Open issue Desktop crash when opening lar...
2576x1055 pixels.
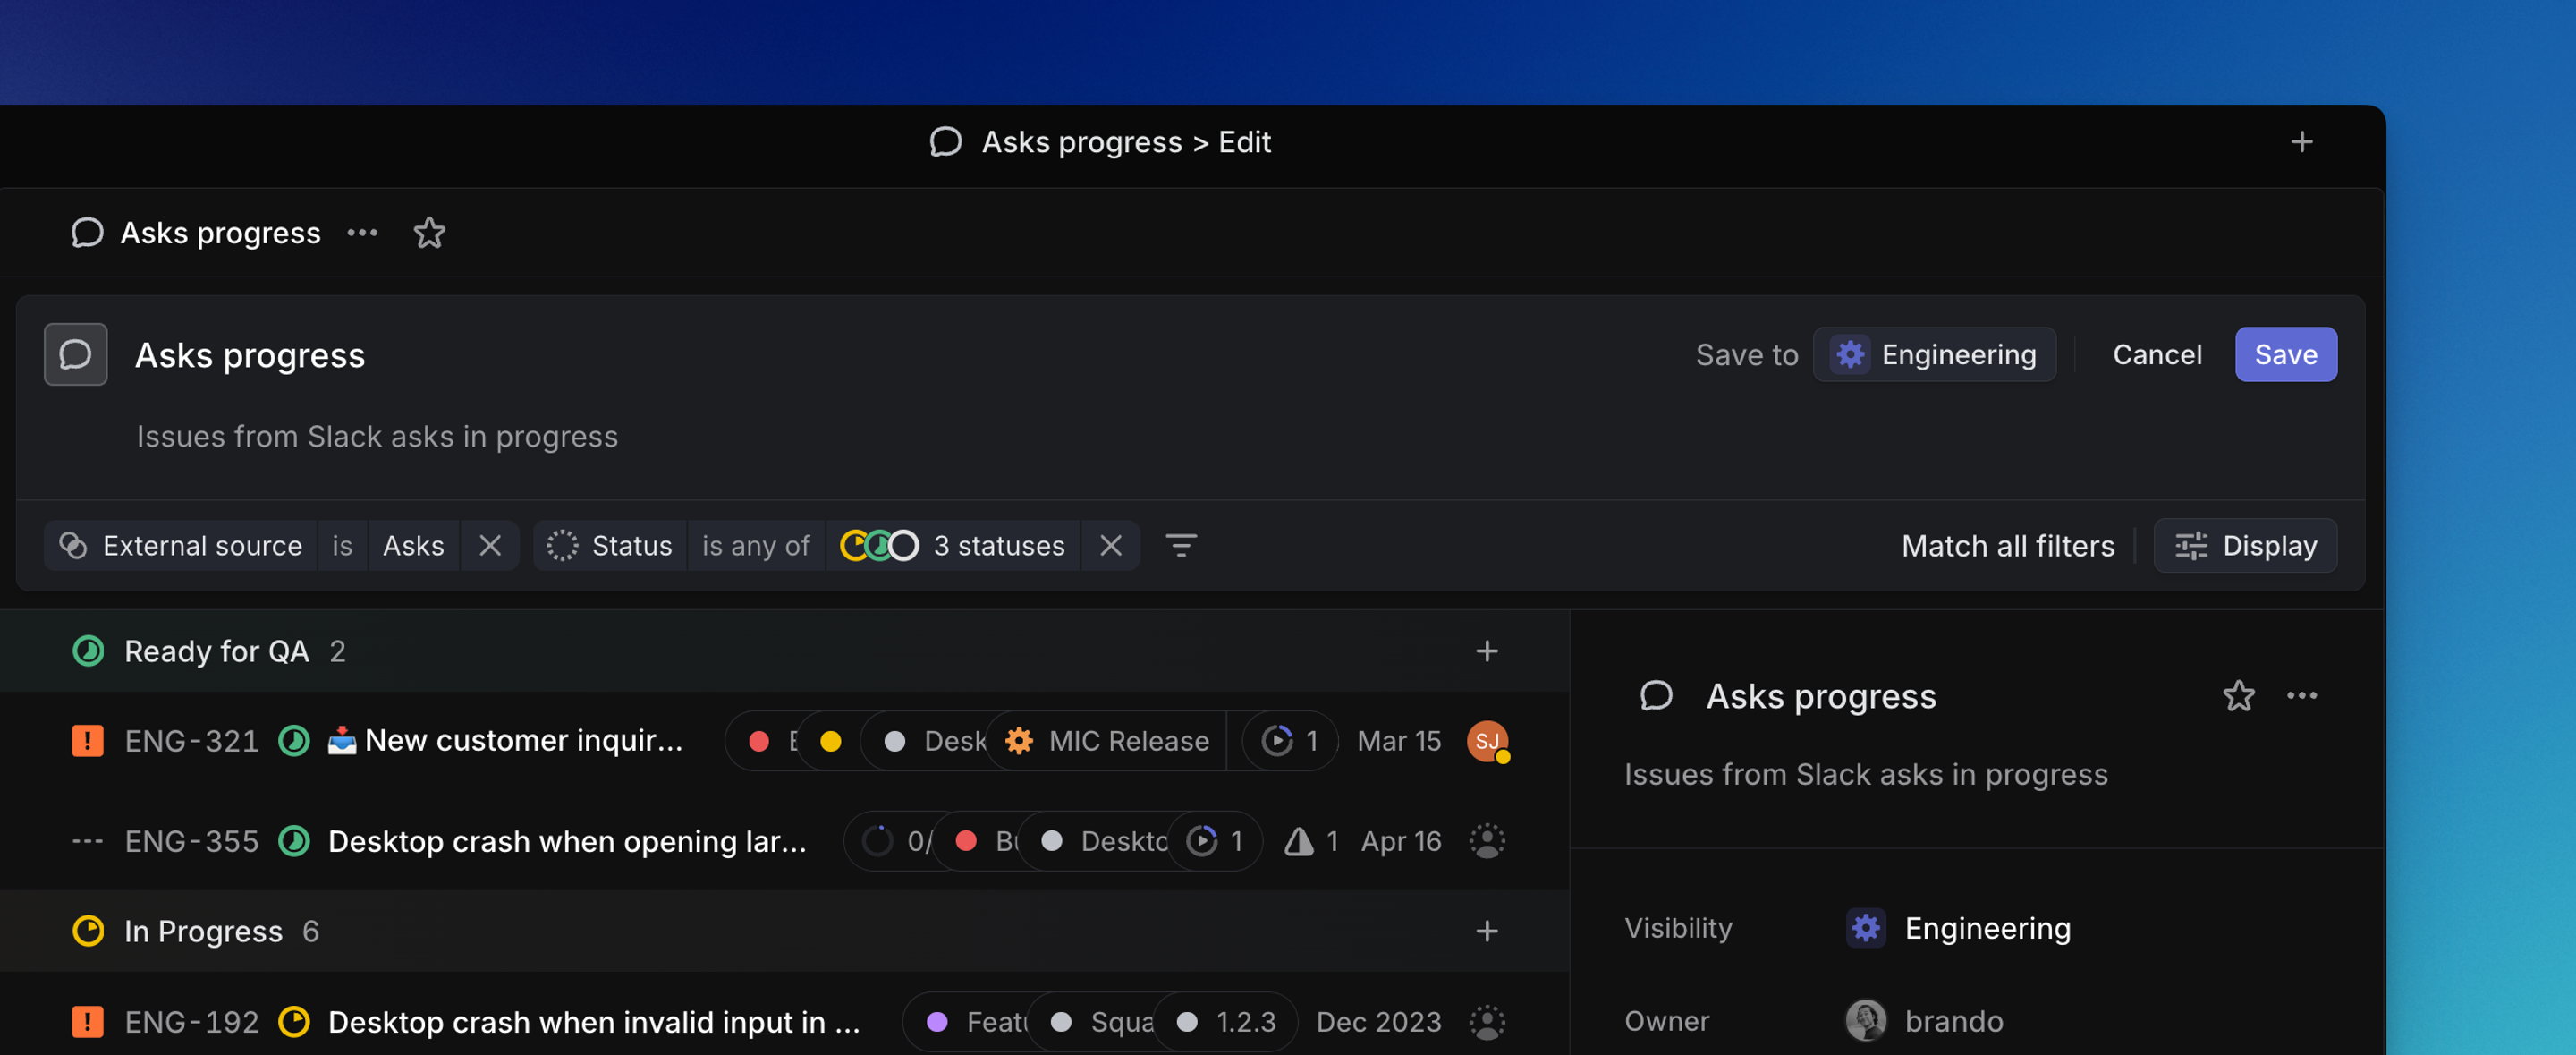coord(567,841)
